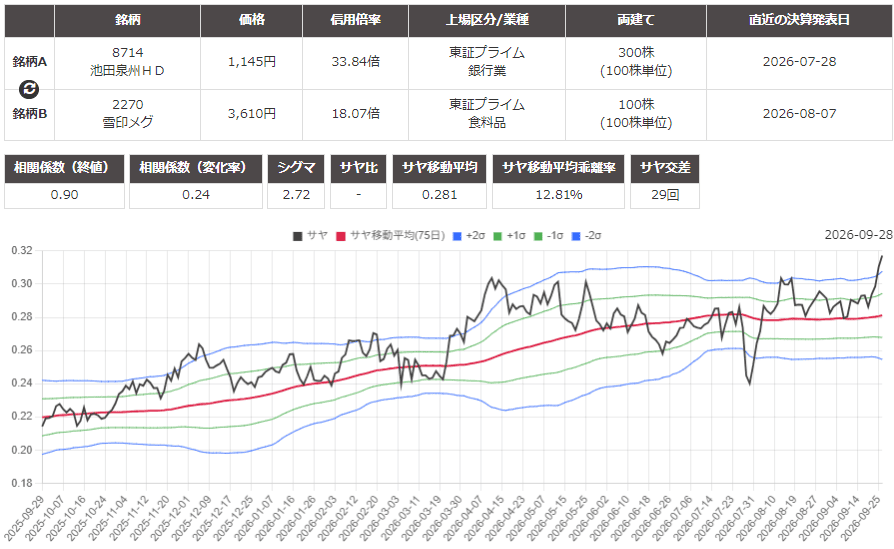The height and width of the screenshot is (549, 894).
Task: Toggle the red サヤ移動平均(75日) legend series
Action: point(390,235)
